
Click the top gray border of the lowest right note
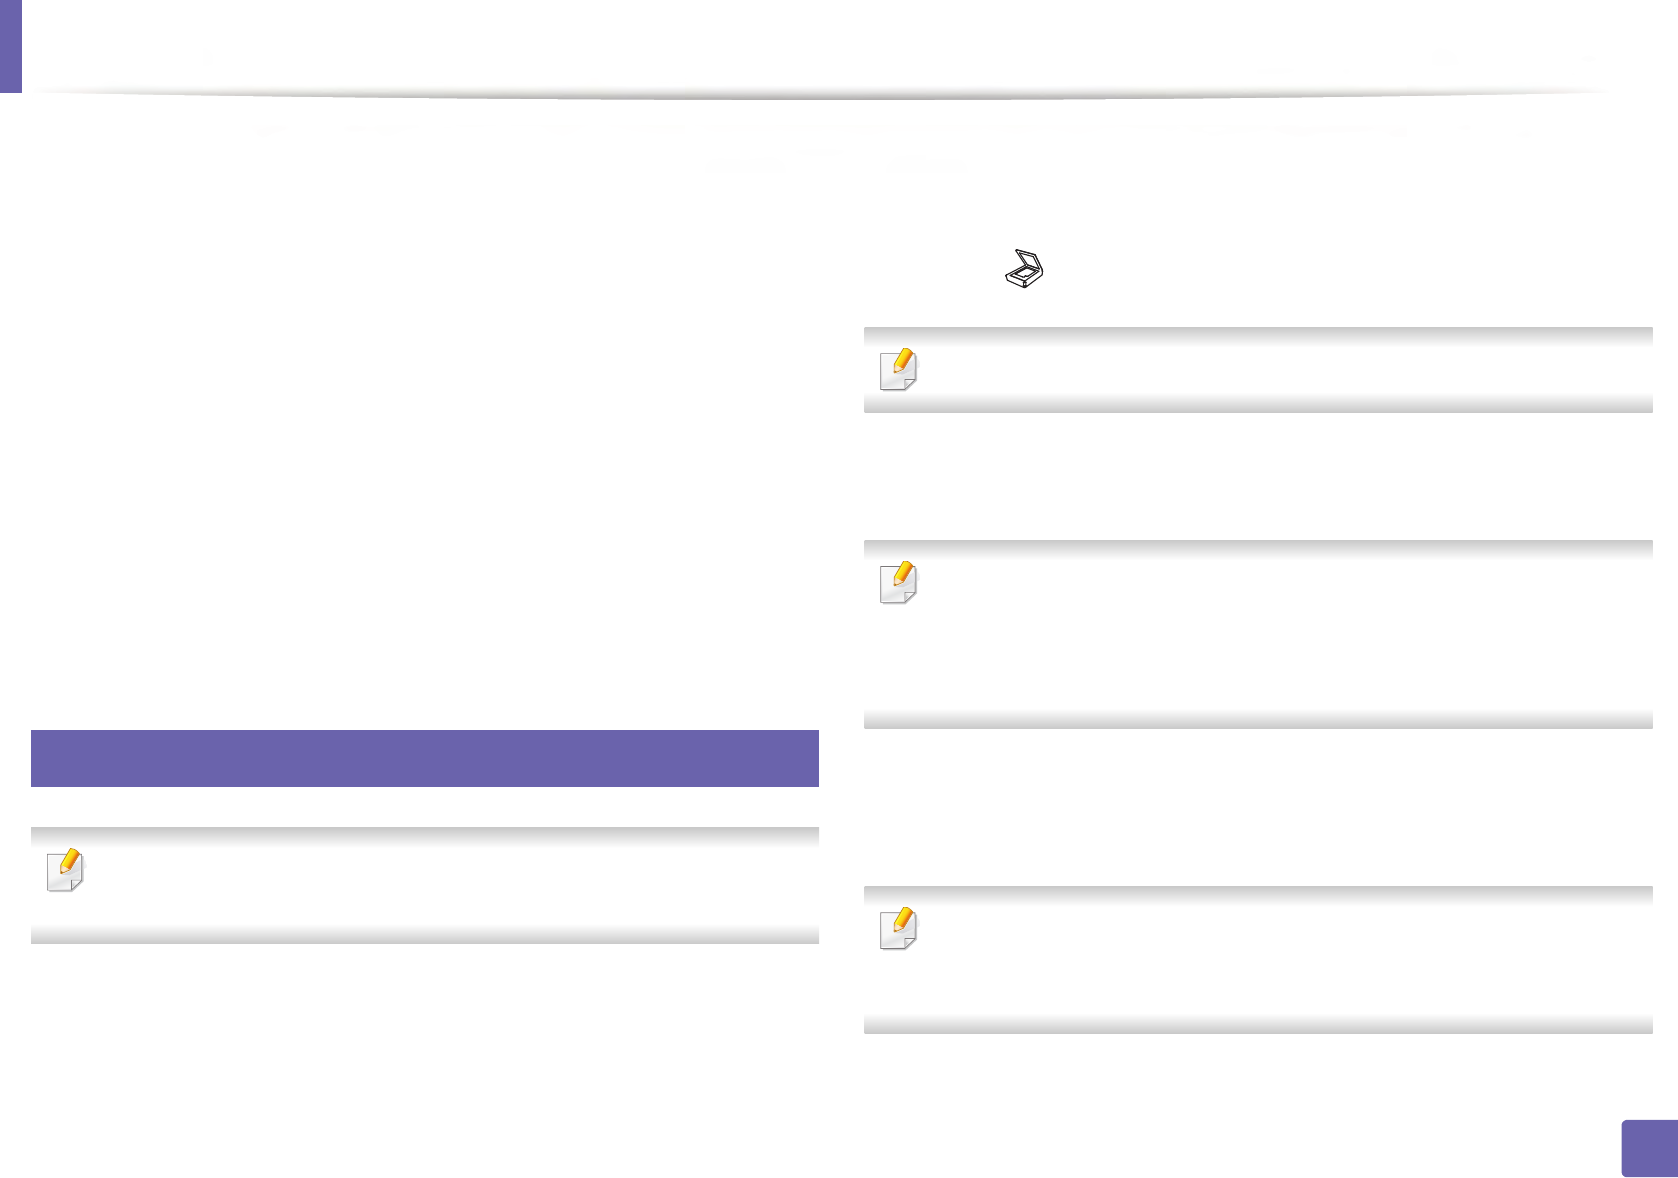[1258, 893]
